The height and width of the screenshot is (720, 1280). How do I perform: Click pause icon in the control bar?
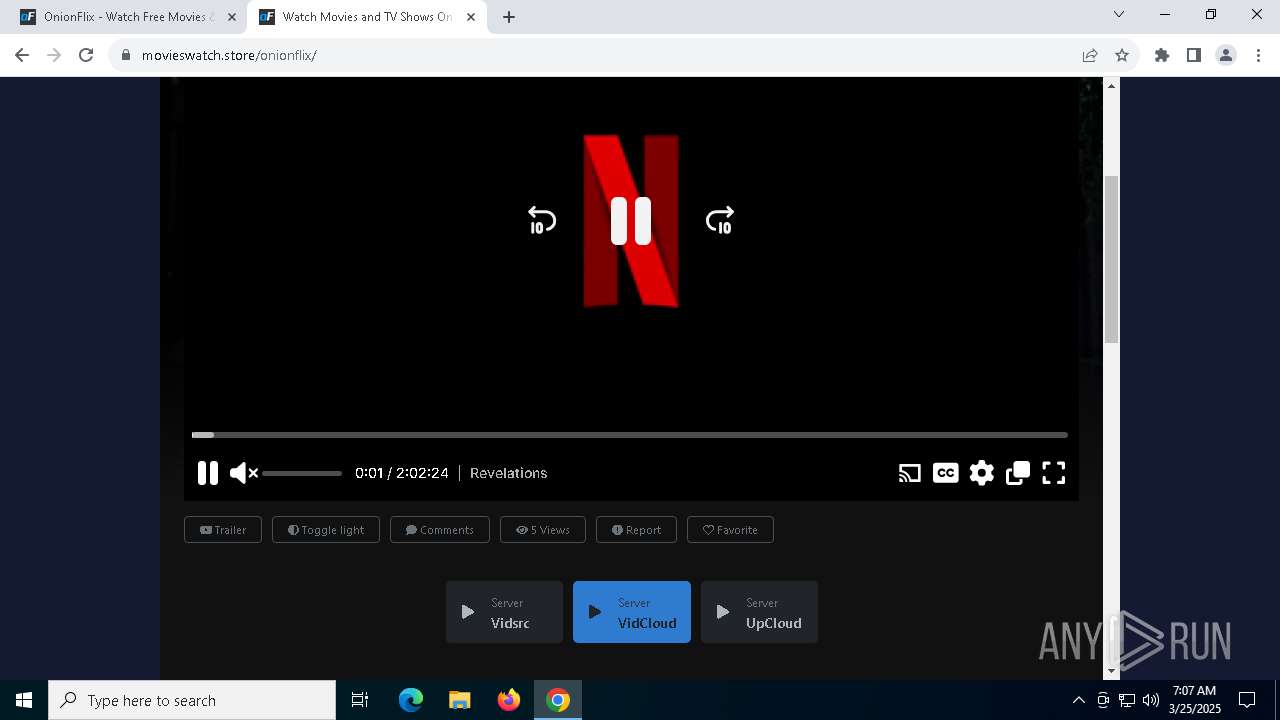pyautogui.click(x=207, y=473)
